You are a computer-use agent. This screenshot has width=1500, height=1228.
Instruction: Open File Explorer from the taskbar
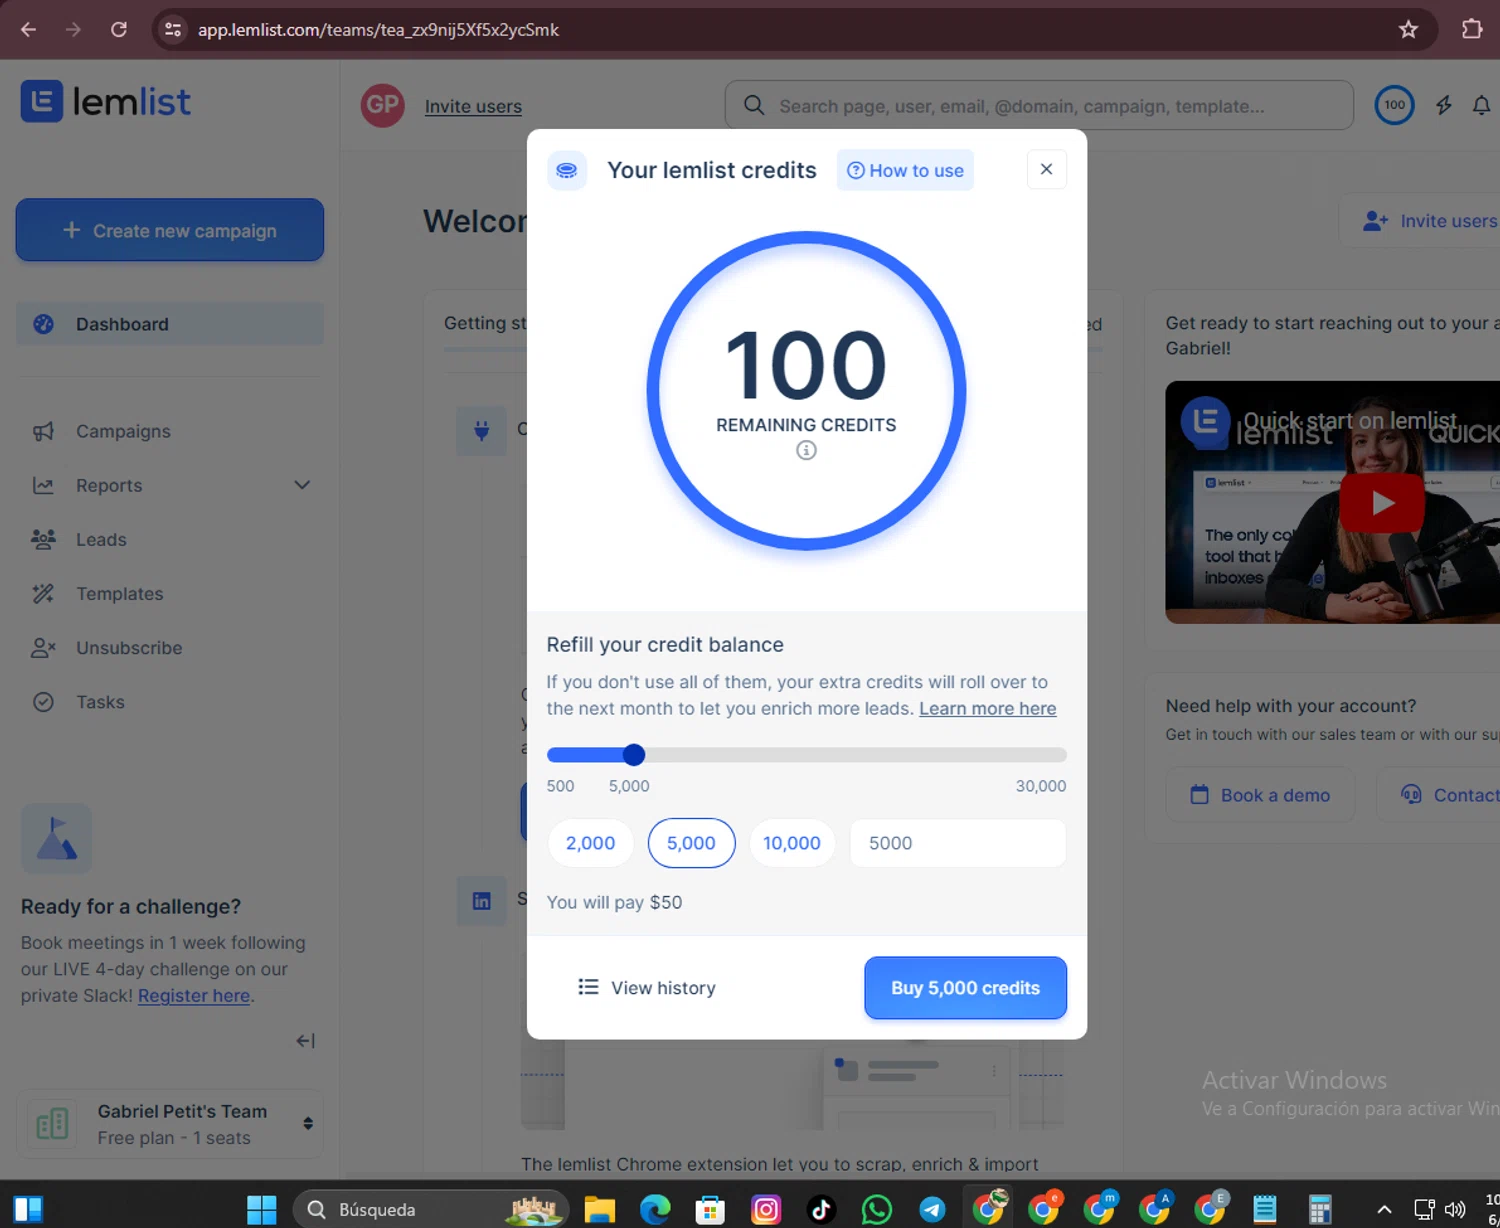pos(599,1210)
